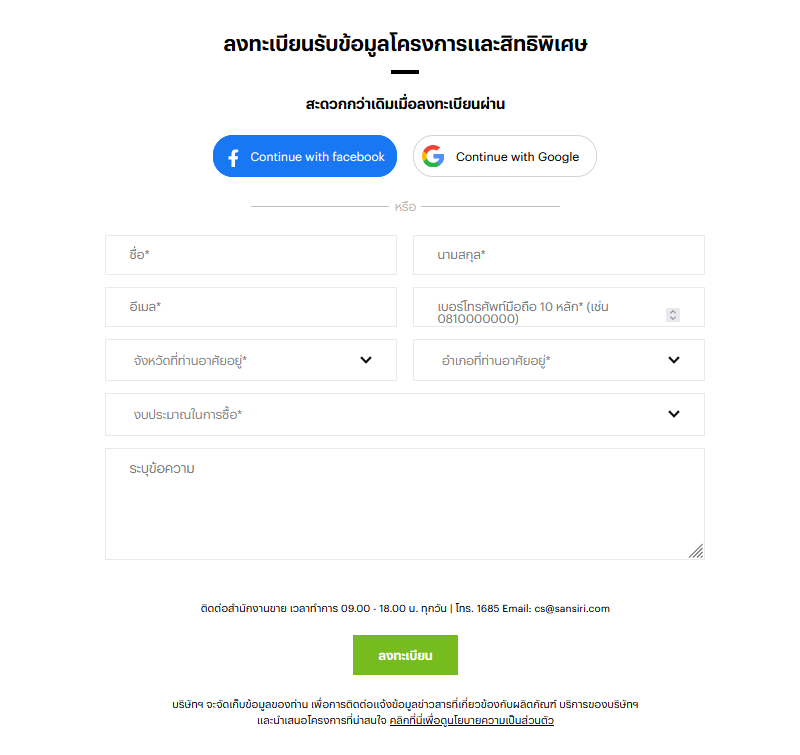
Task: Focus the ระบุข้อความ message textarea
Action: tap(405, 504)
